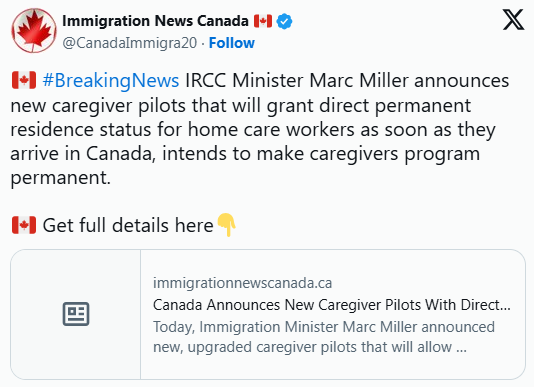Click the Get full details here text
Viewport: 534px width, 387px height.
coord(128,225)
